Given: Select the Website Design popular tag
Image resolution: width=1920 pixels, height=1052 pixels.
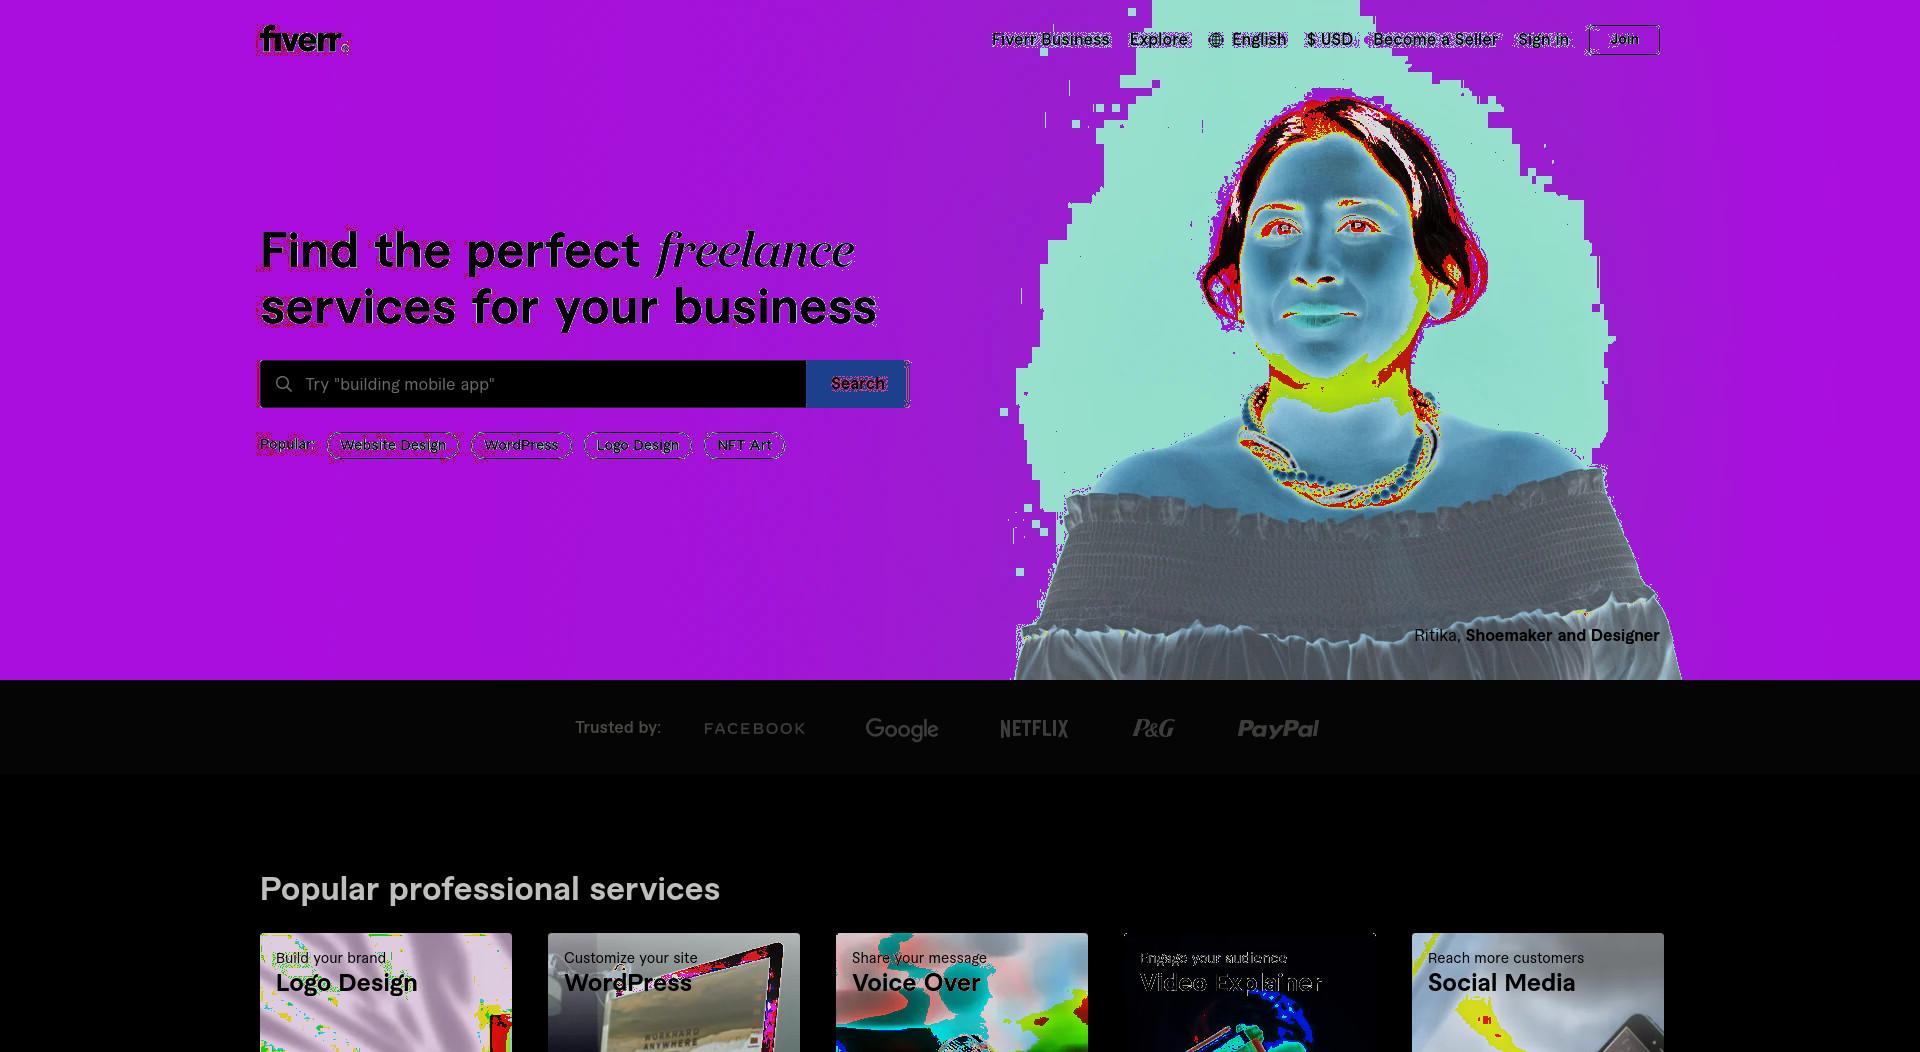Looking at the screenshot, I should 393,445.
